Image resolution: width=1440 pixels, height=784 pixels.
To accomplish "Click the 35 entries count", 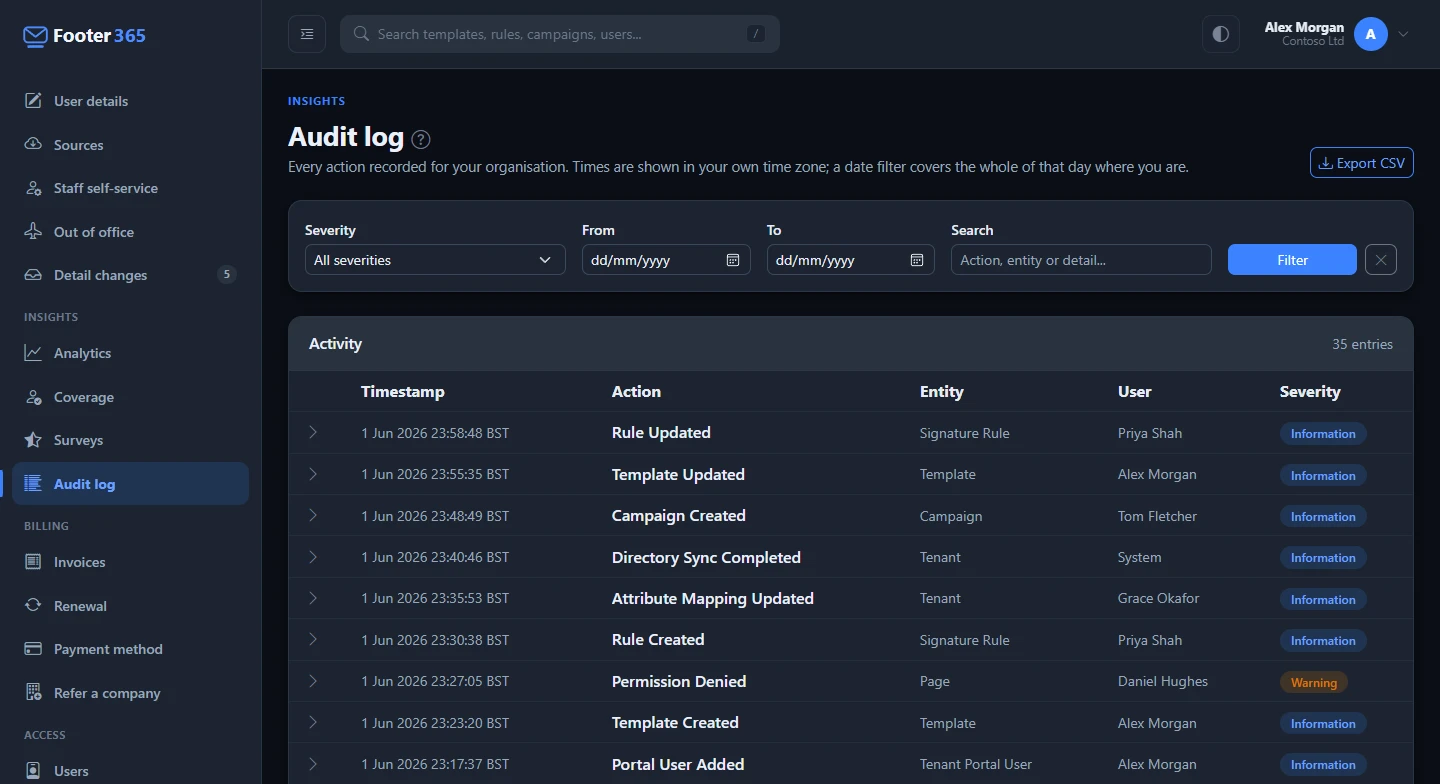I will point(1362,344).
